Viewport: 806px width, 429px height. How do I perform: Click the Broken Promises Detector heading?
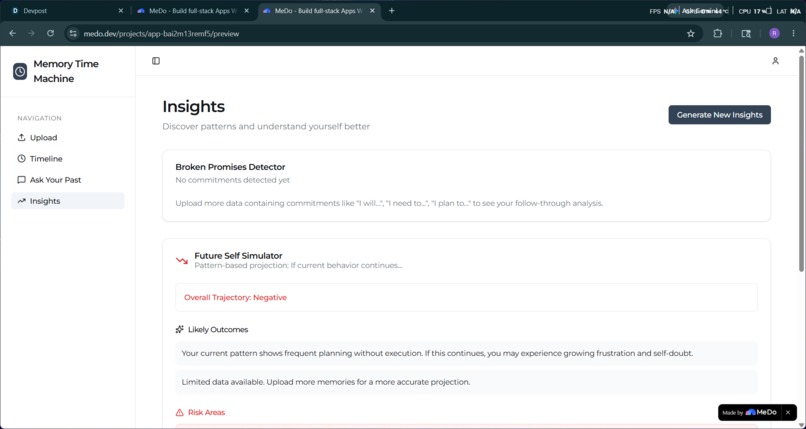pos(230,167)
